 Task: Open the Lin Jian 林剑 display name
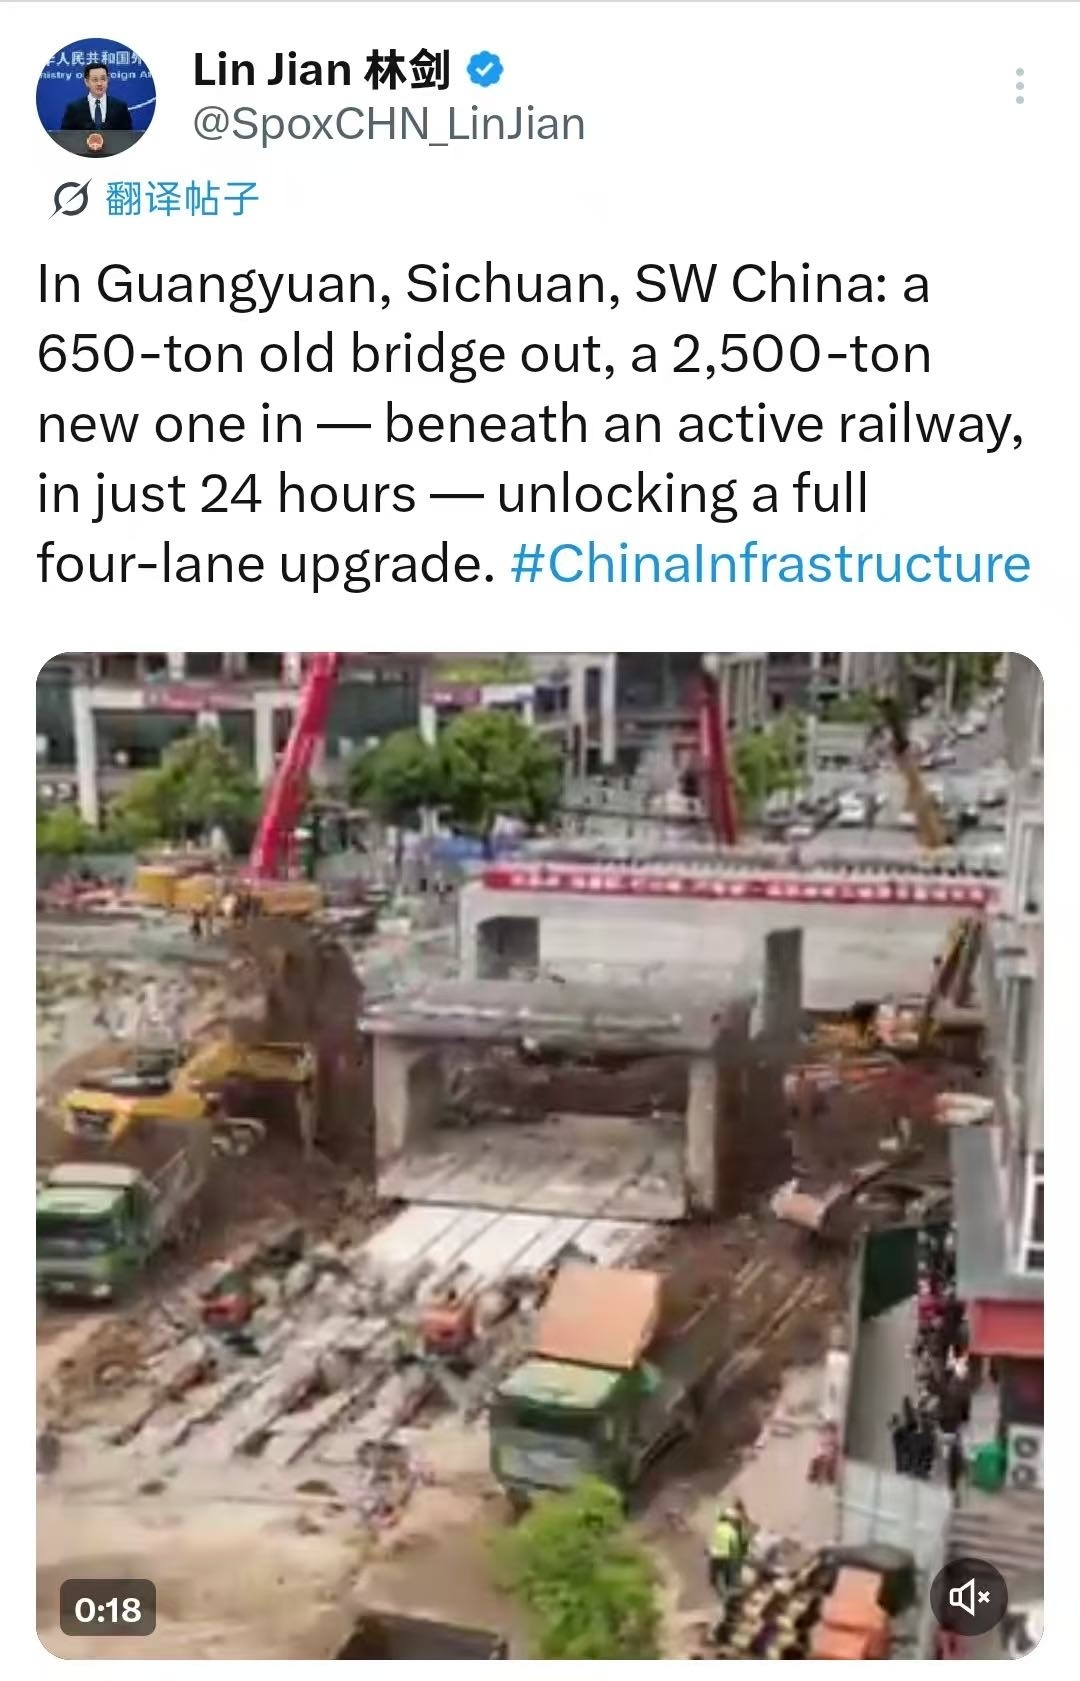click(322, 70)
